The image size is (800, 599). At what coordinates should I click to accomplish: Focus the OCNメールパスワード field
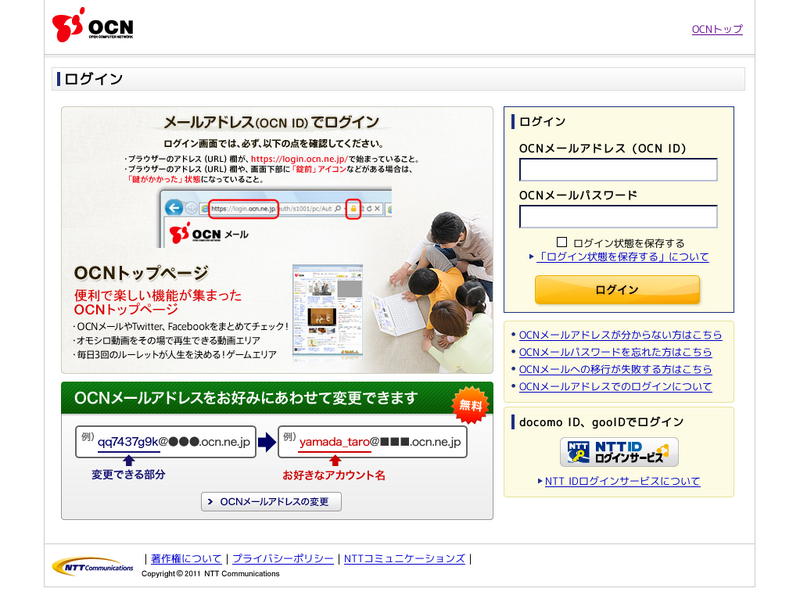(x=618, y=217)
